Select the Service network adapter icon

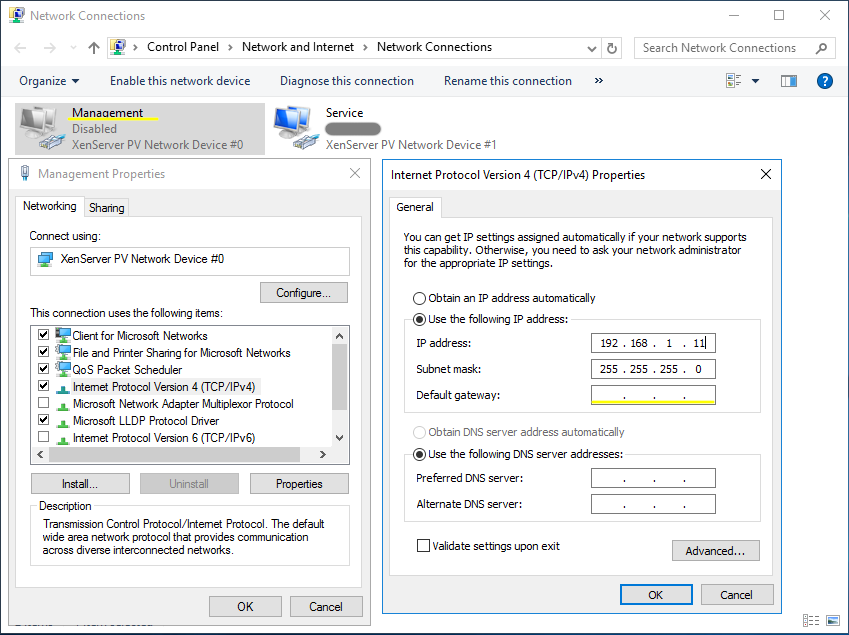[x=295, y=125]
